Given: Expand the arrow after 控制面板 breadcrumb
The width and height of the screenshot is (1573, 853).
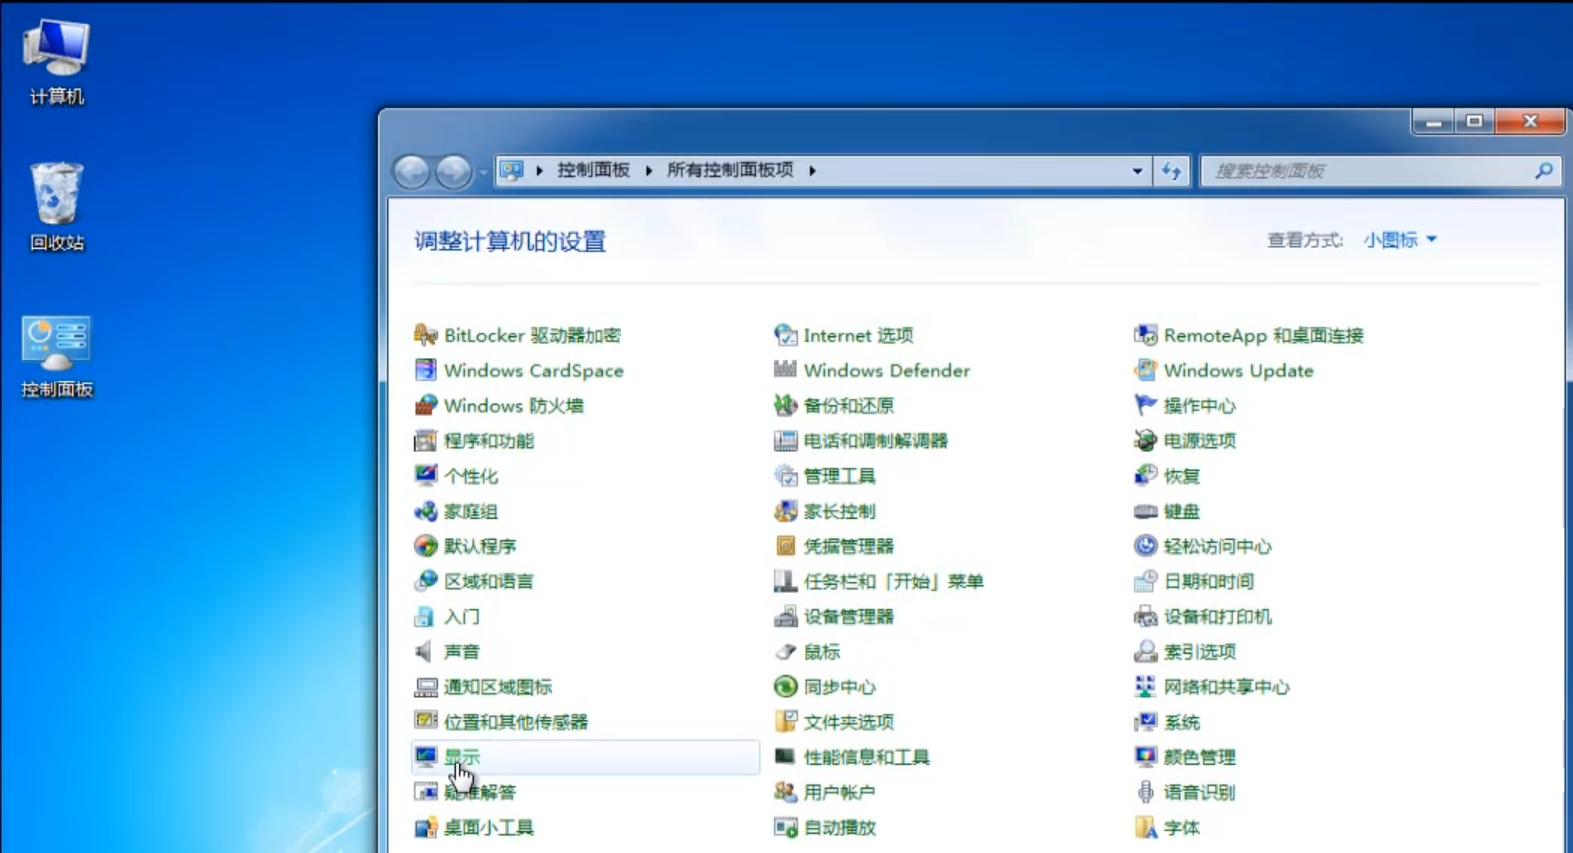Looking at the screenshot, I should [x=649, y=171].
